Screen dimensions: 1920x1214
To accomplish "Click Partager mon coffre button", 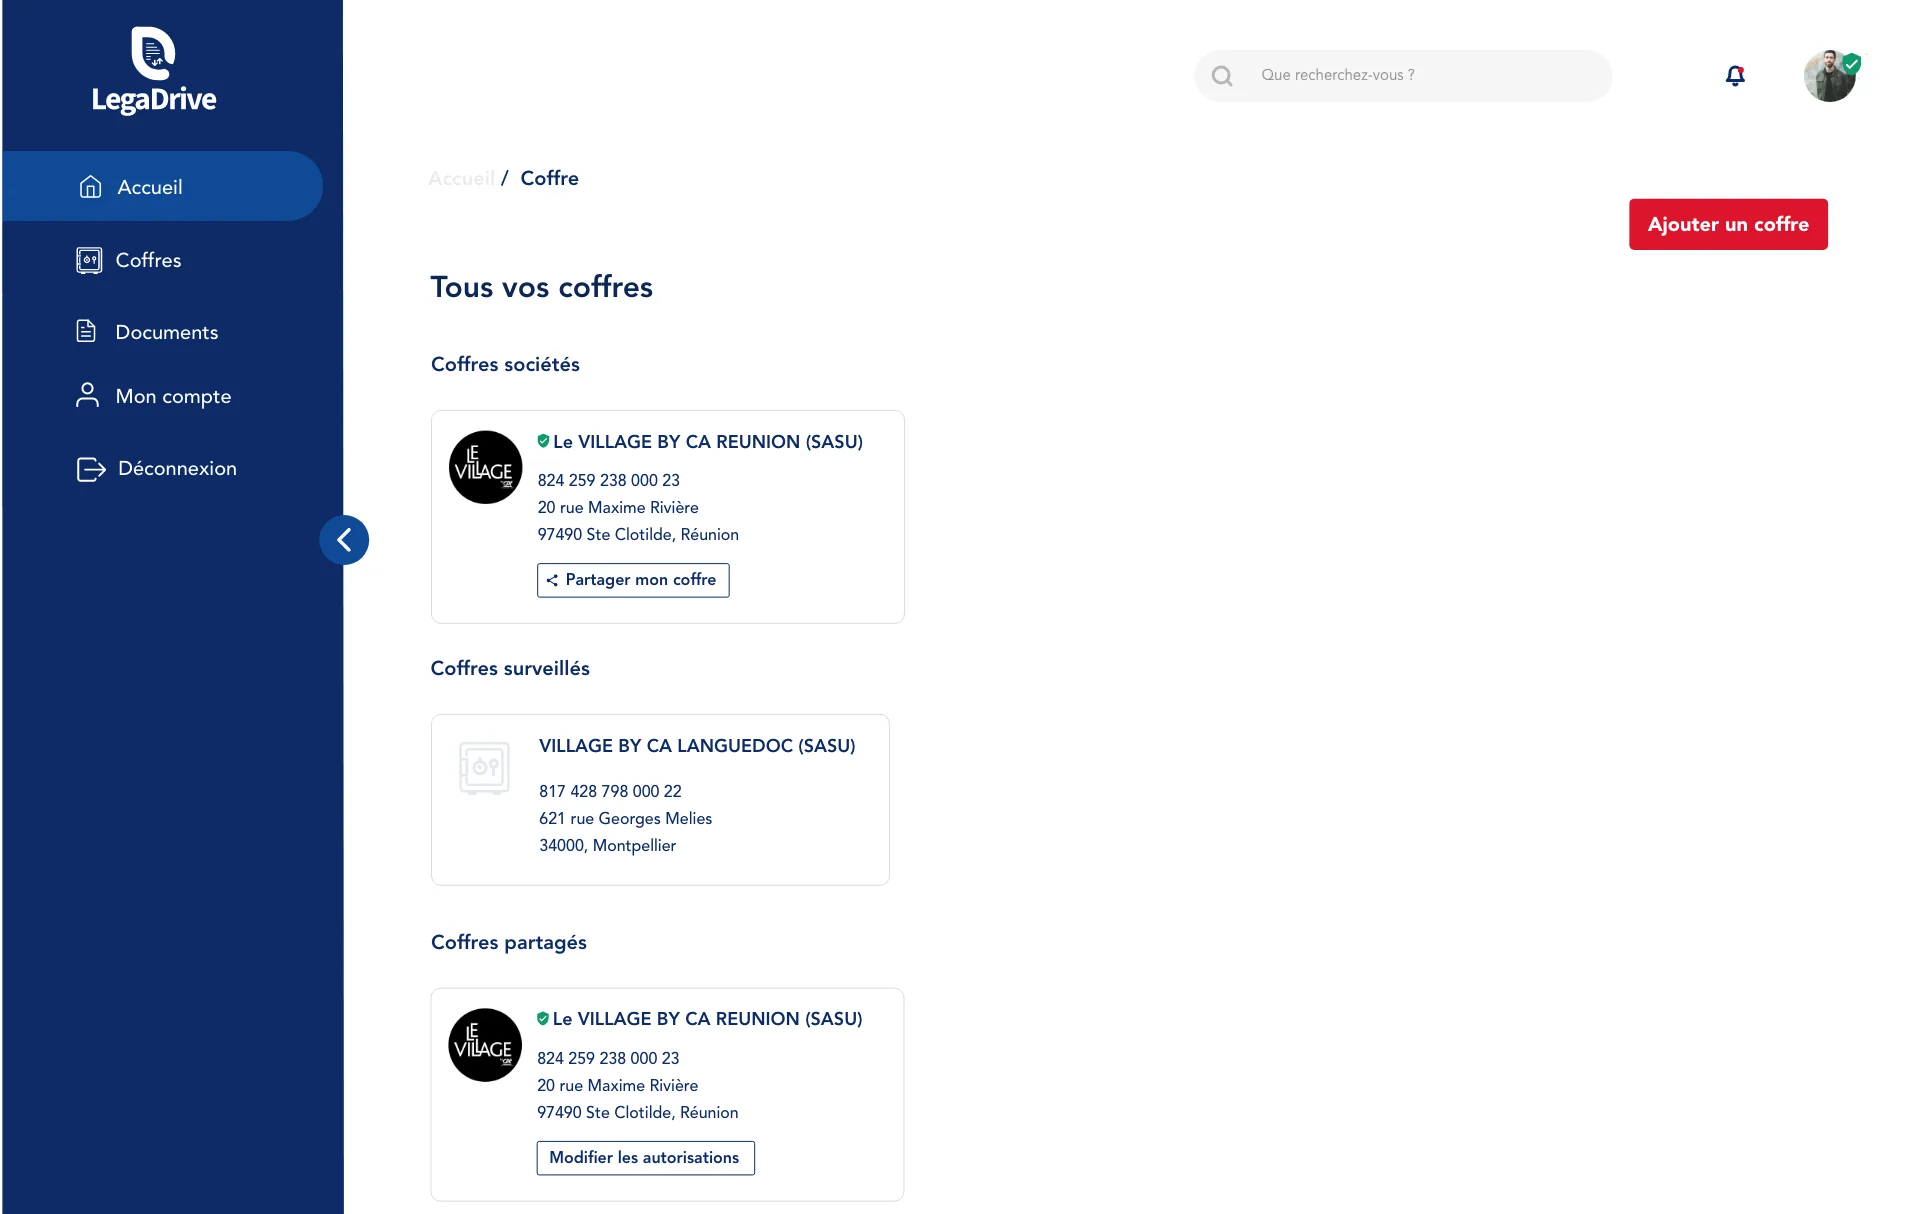I will pyautogui.click(x=633, y=580).
